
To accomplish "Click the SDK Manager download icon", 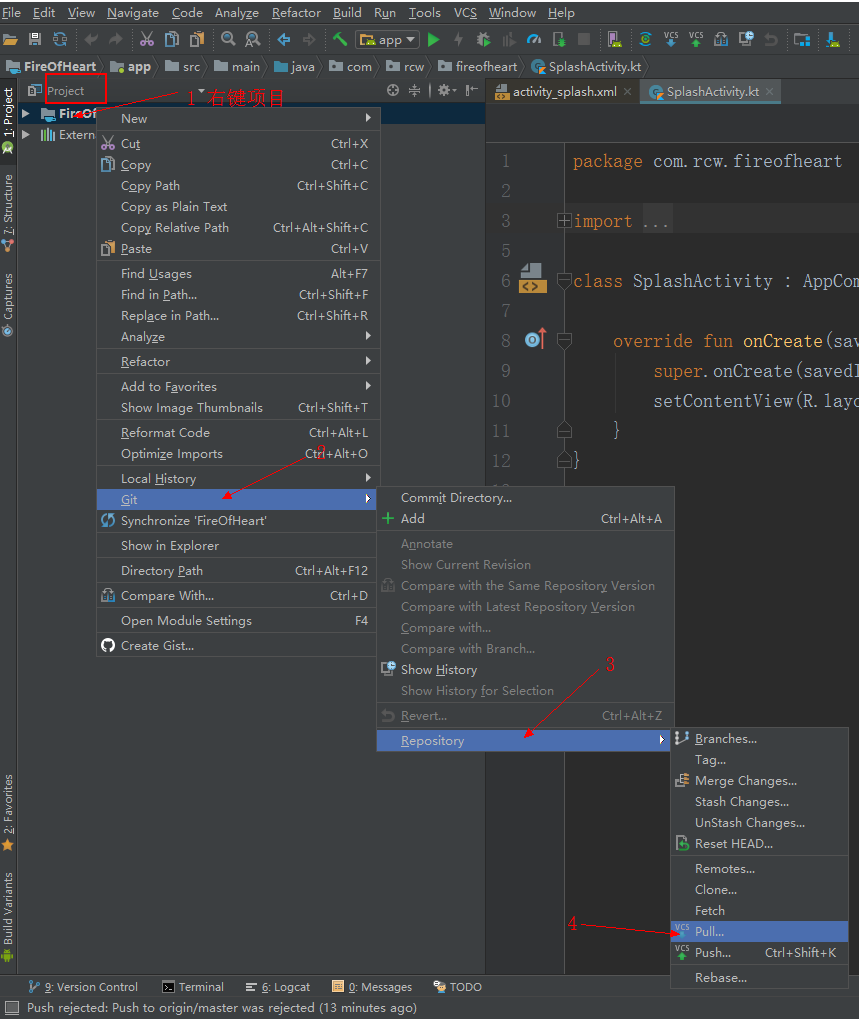I will coord(833,40).
